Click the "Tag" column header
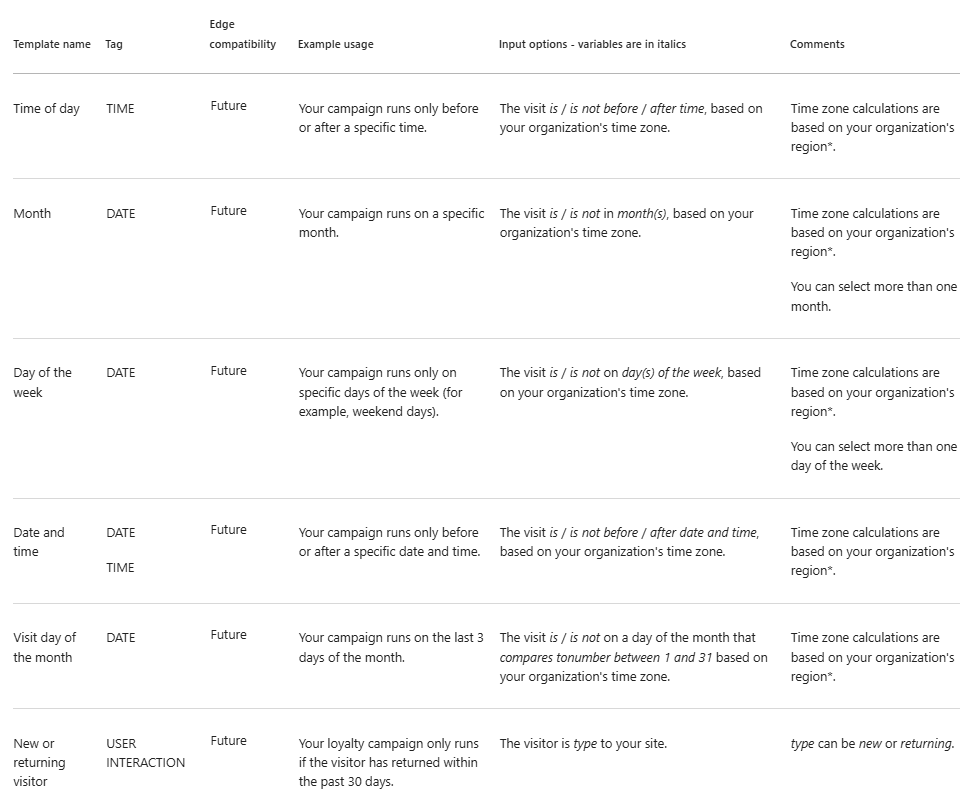 click(114, 44)
